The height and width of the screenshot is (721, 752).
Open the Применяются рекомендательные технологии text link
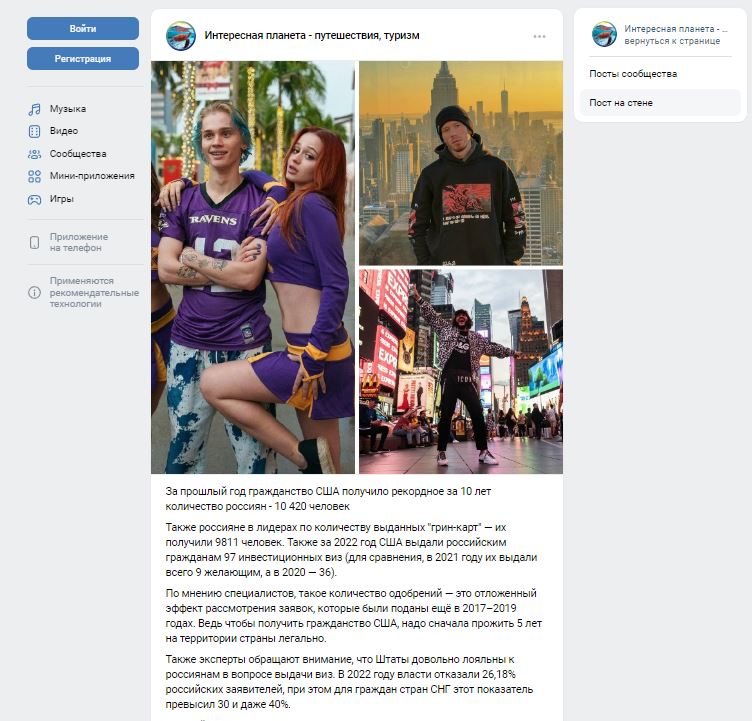tap(94, 292)
